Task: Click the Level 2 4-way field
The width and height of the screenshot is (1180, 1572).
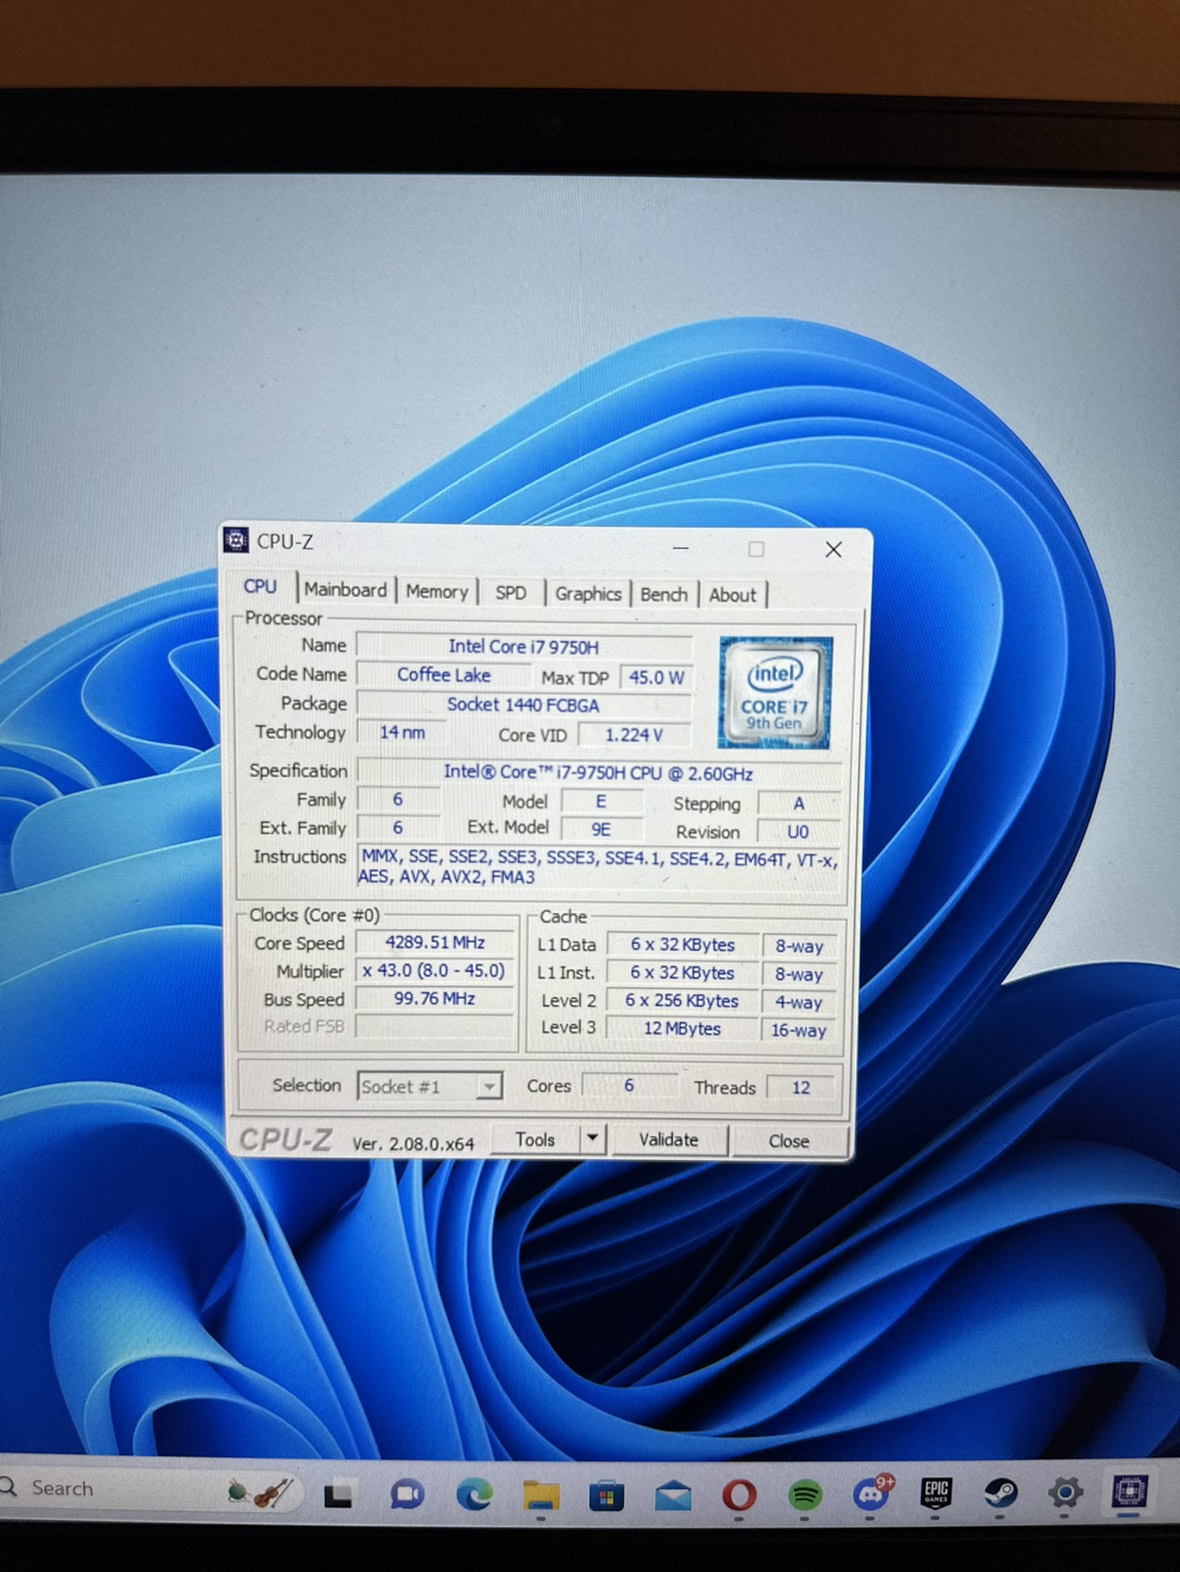Action: (x=799, y=1002)
